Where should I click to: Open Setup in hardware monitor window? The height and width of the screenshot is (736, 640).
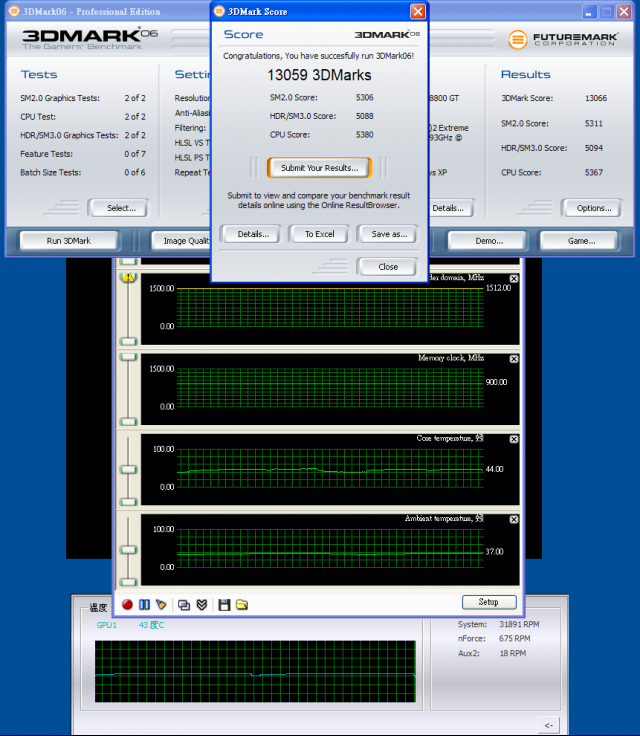point(489,602)
